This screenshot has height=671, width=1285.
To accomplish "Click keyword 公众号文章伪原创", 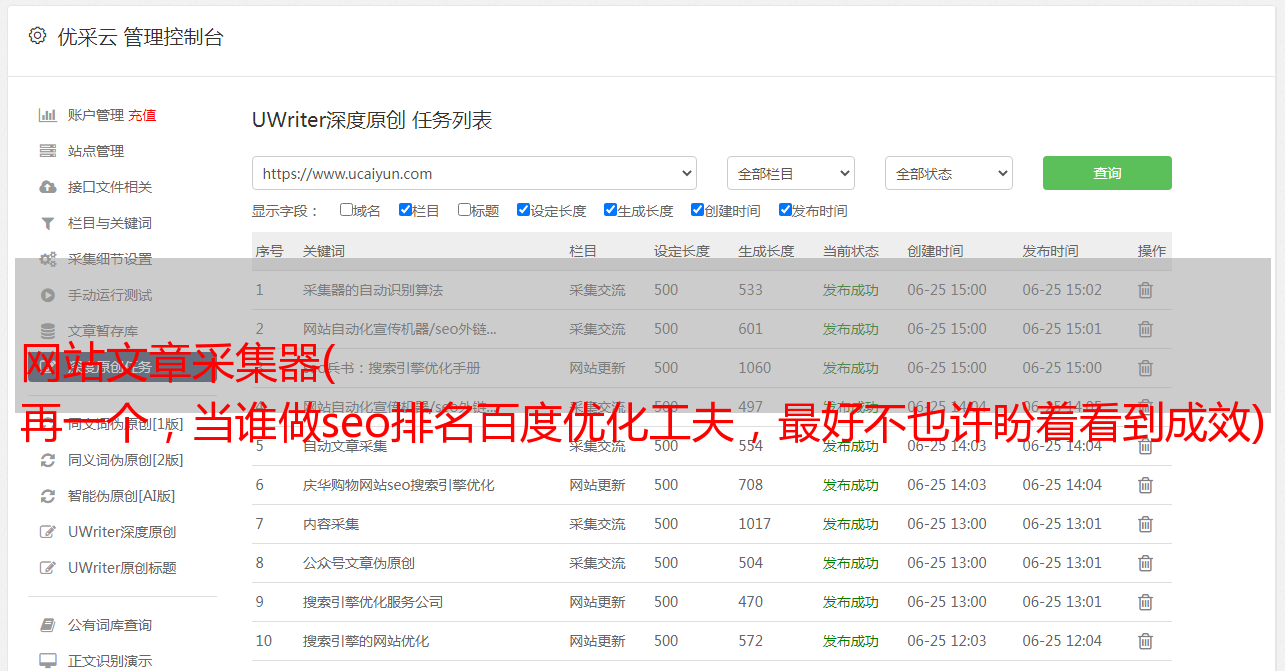I will (359, 563).
